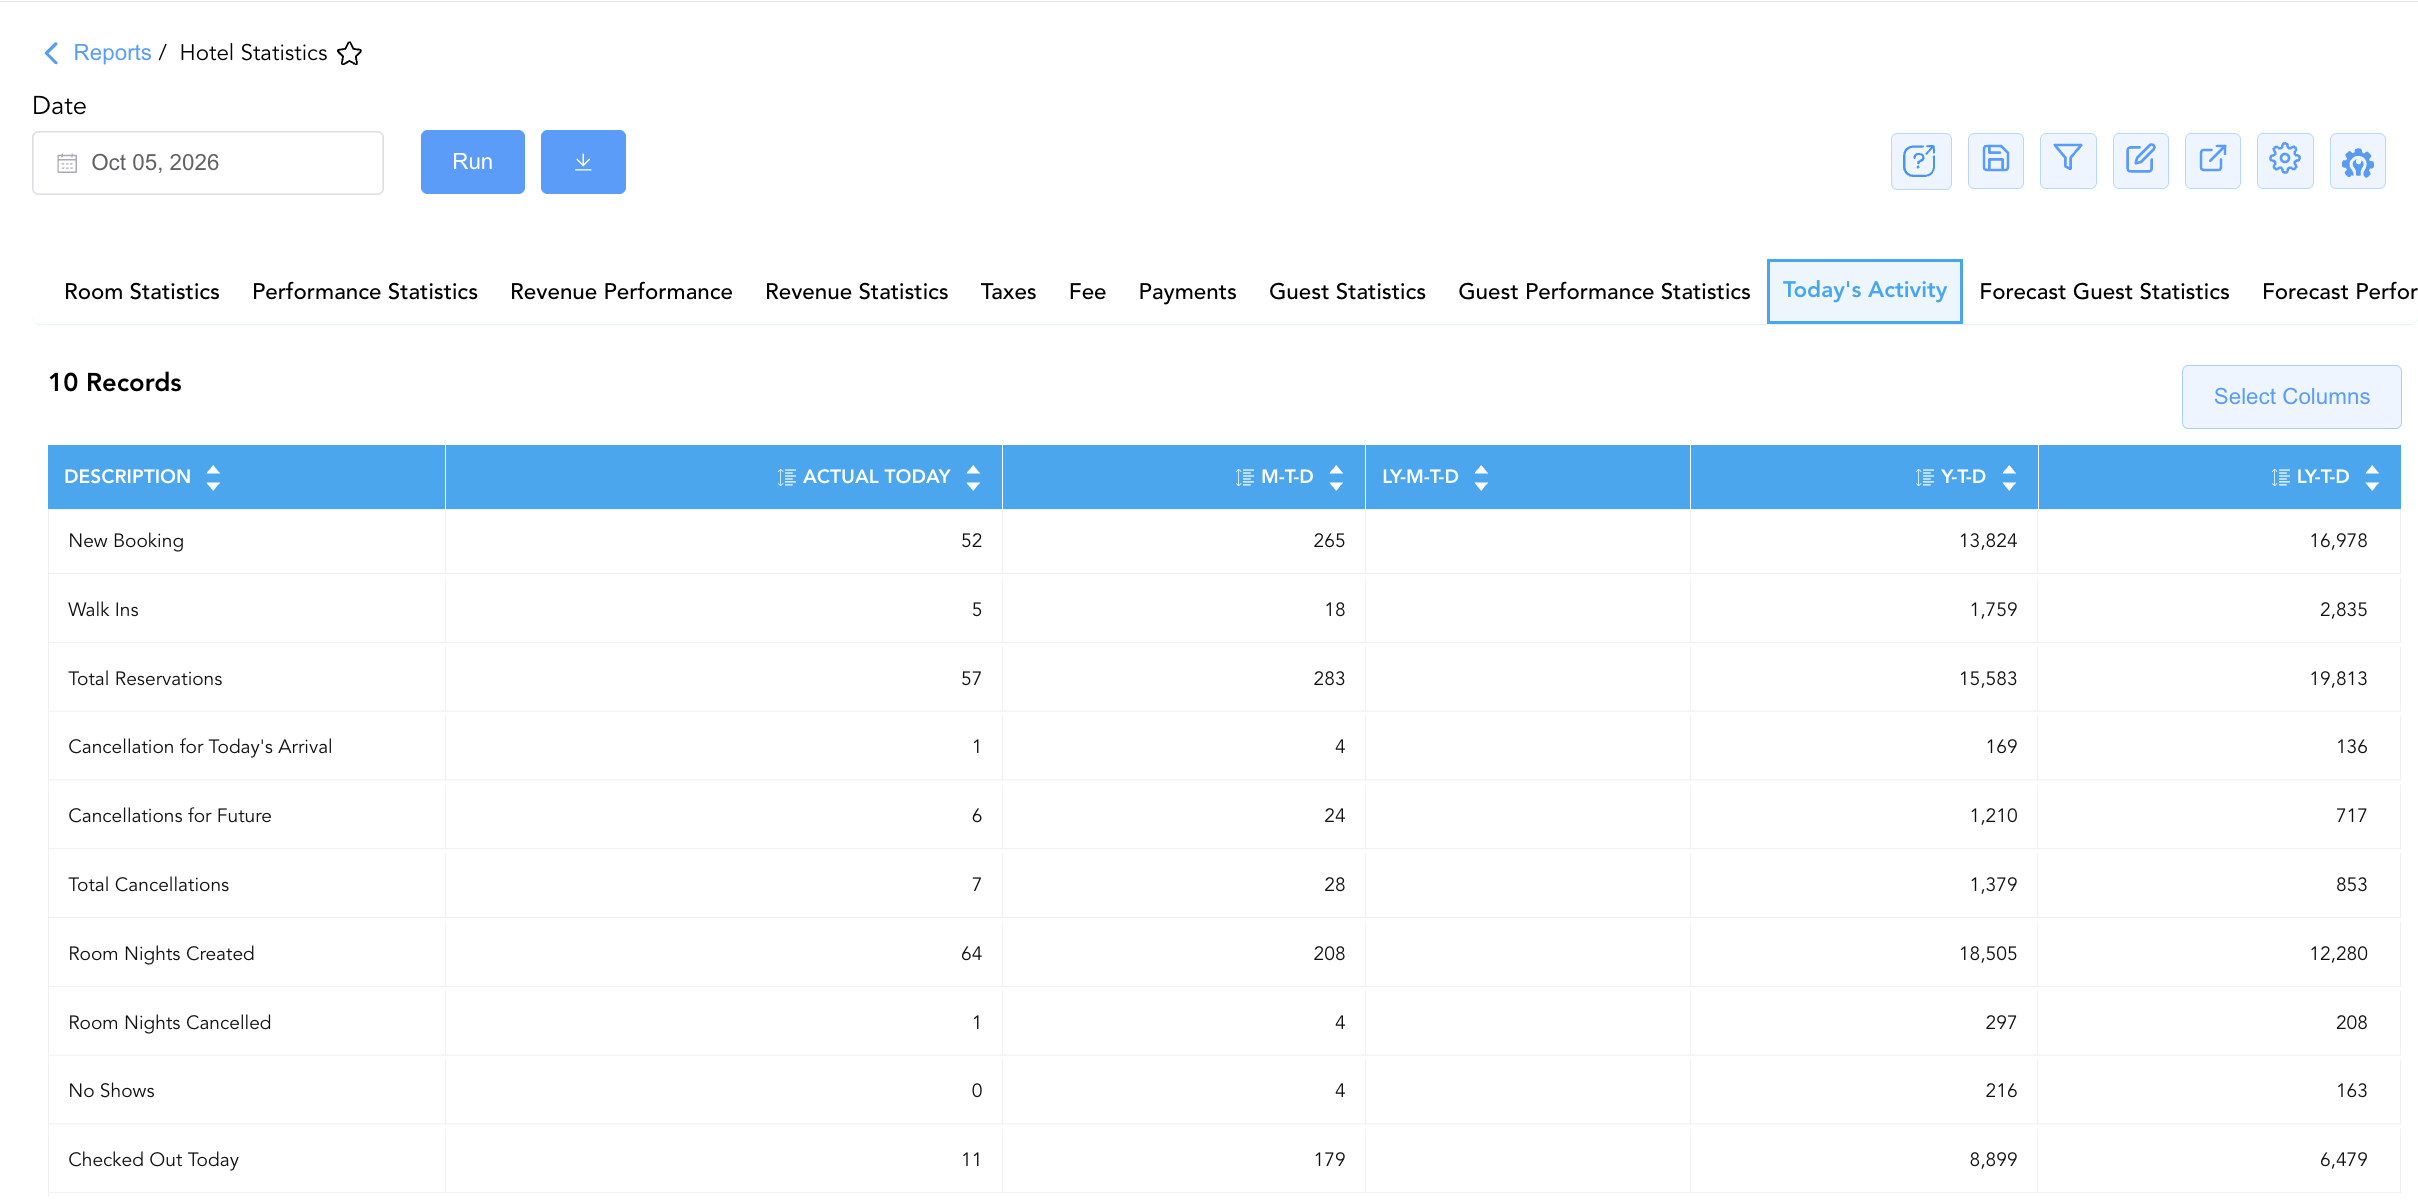Open the filter funnel icon
Screen dimensions: 2418x1204
(x=2067, y=161)
